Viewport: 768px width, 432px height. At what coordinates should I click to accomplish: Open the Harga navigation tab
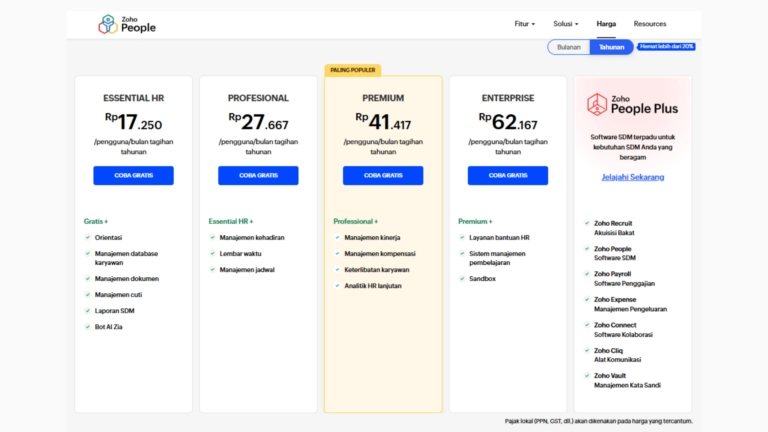tap(606, 24)
